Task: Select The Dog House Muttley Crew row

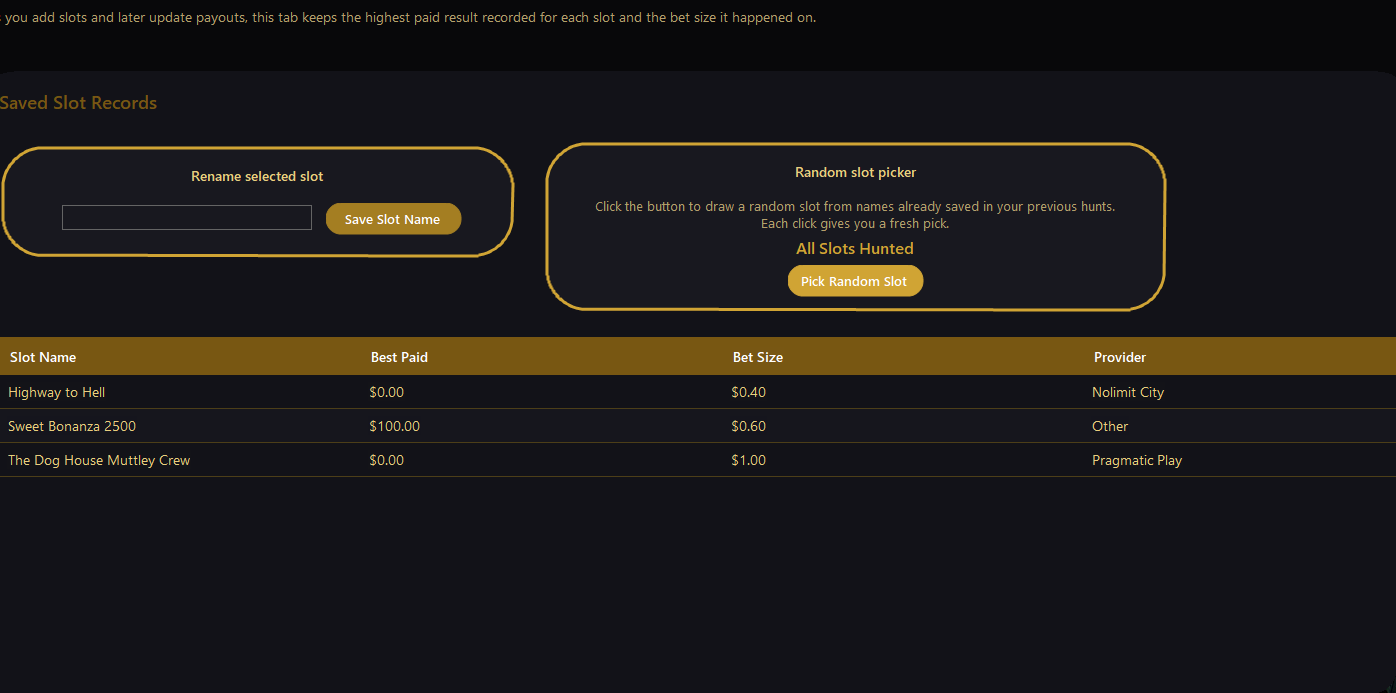Action: point(98,460)
